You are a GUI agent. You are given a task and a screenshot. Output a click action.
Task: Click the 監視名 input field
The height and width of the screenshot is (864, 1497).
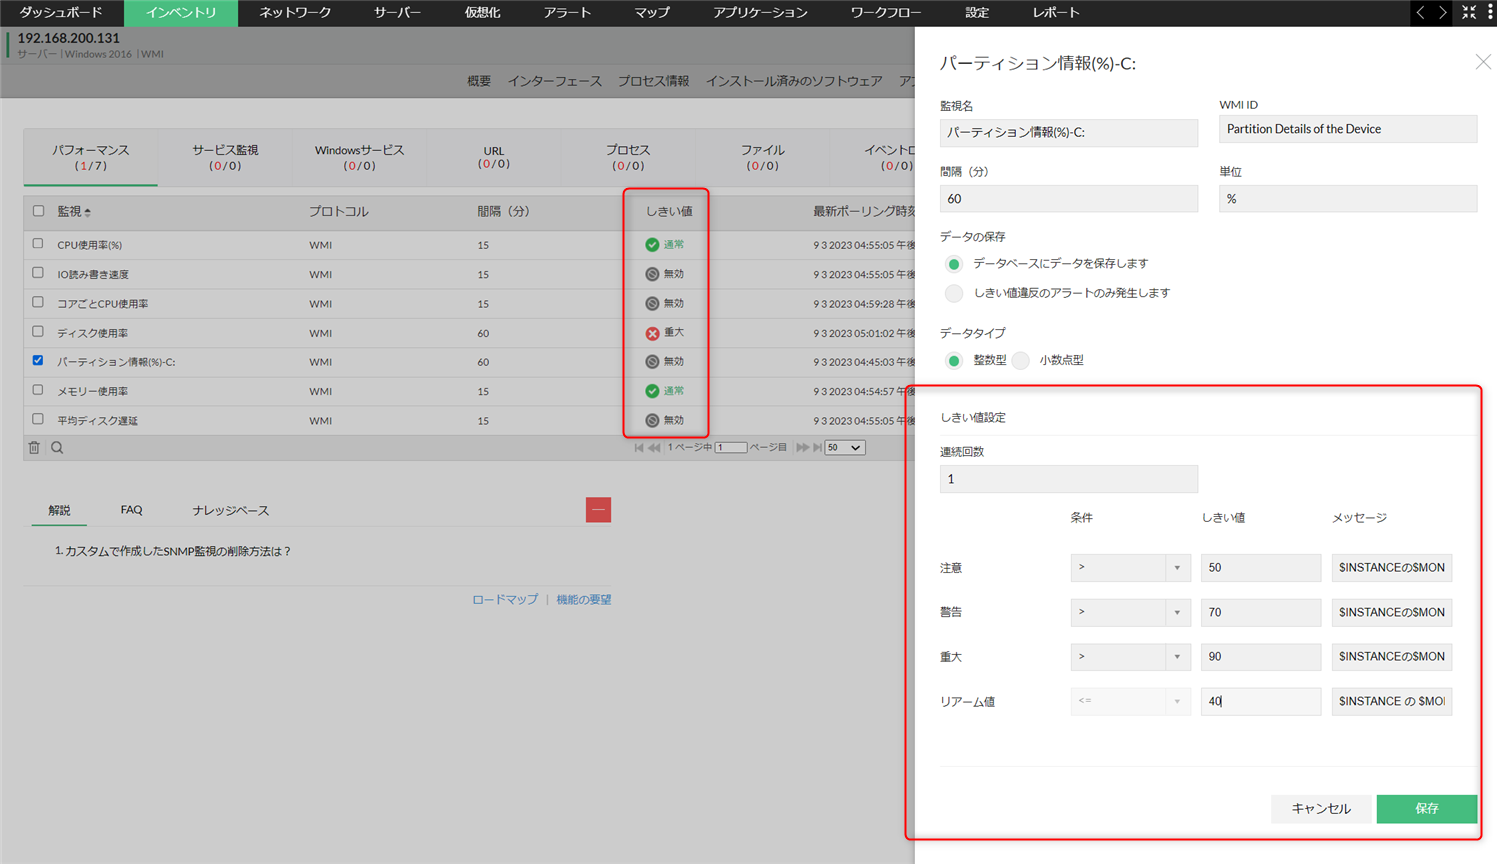point(1069,132)
